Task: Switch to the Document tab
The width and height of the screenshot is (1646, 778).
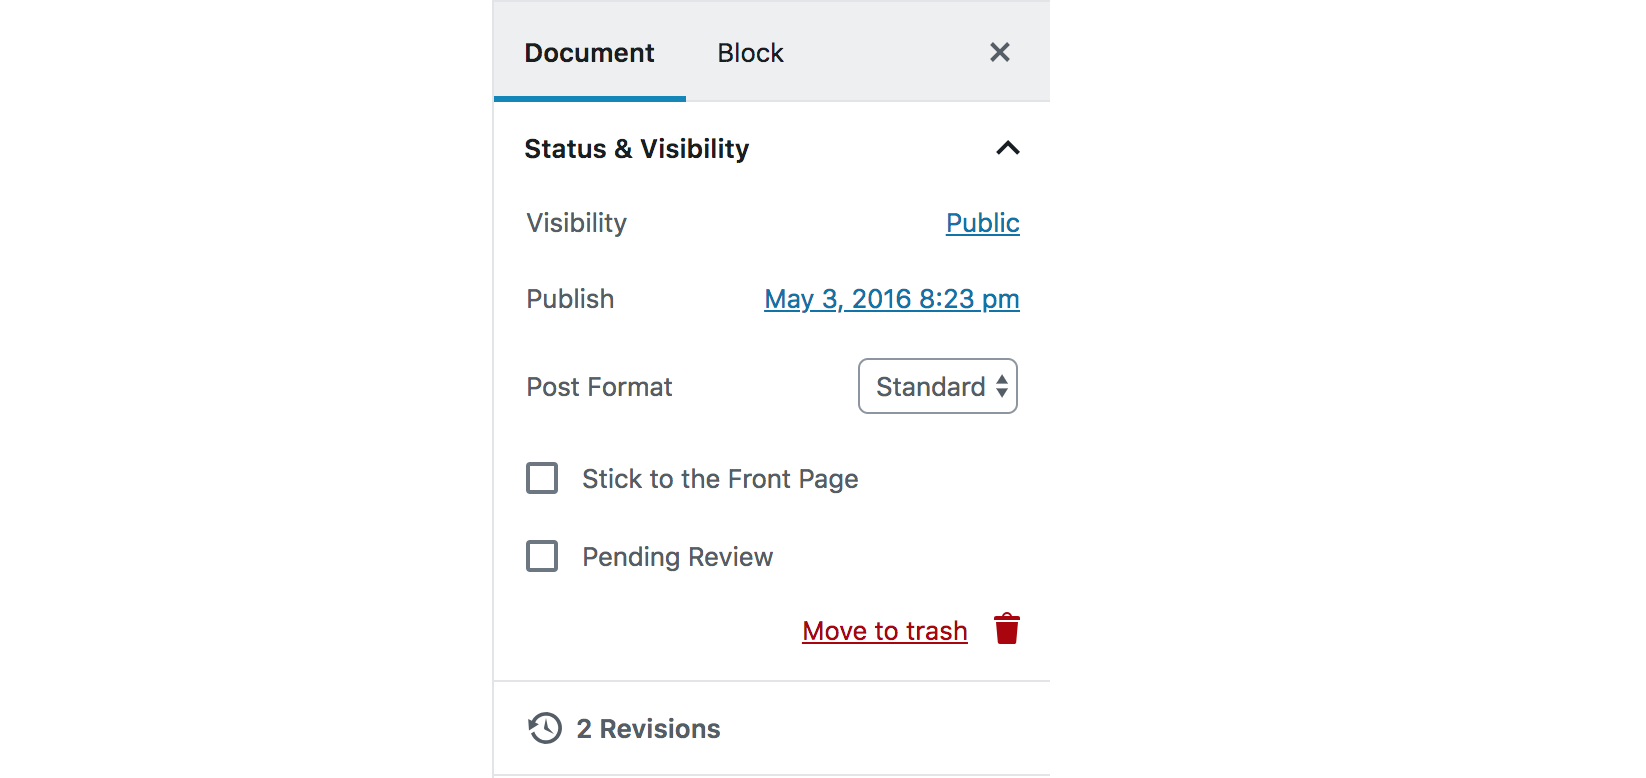Action: click(x=590, y=52)
